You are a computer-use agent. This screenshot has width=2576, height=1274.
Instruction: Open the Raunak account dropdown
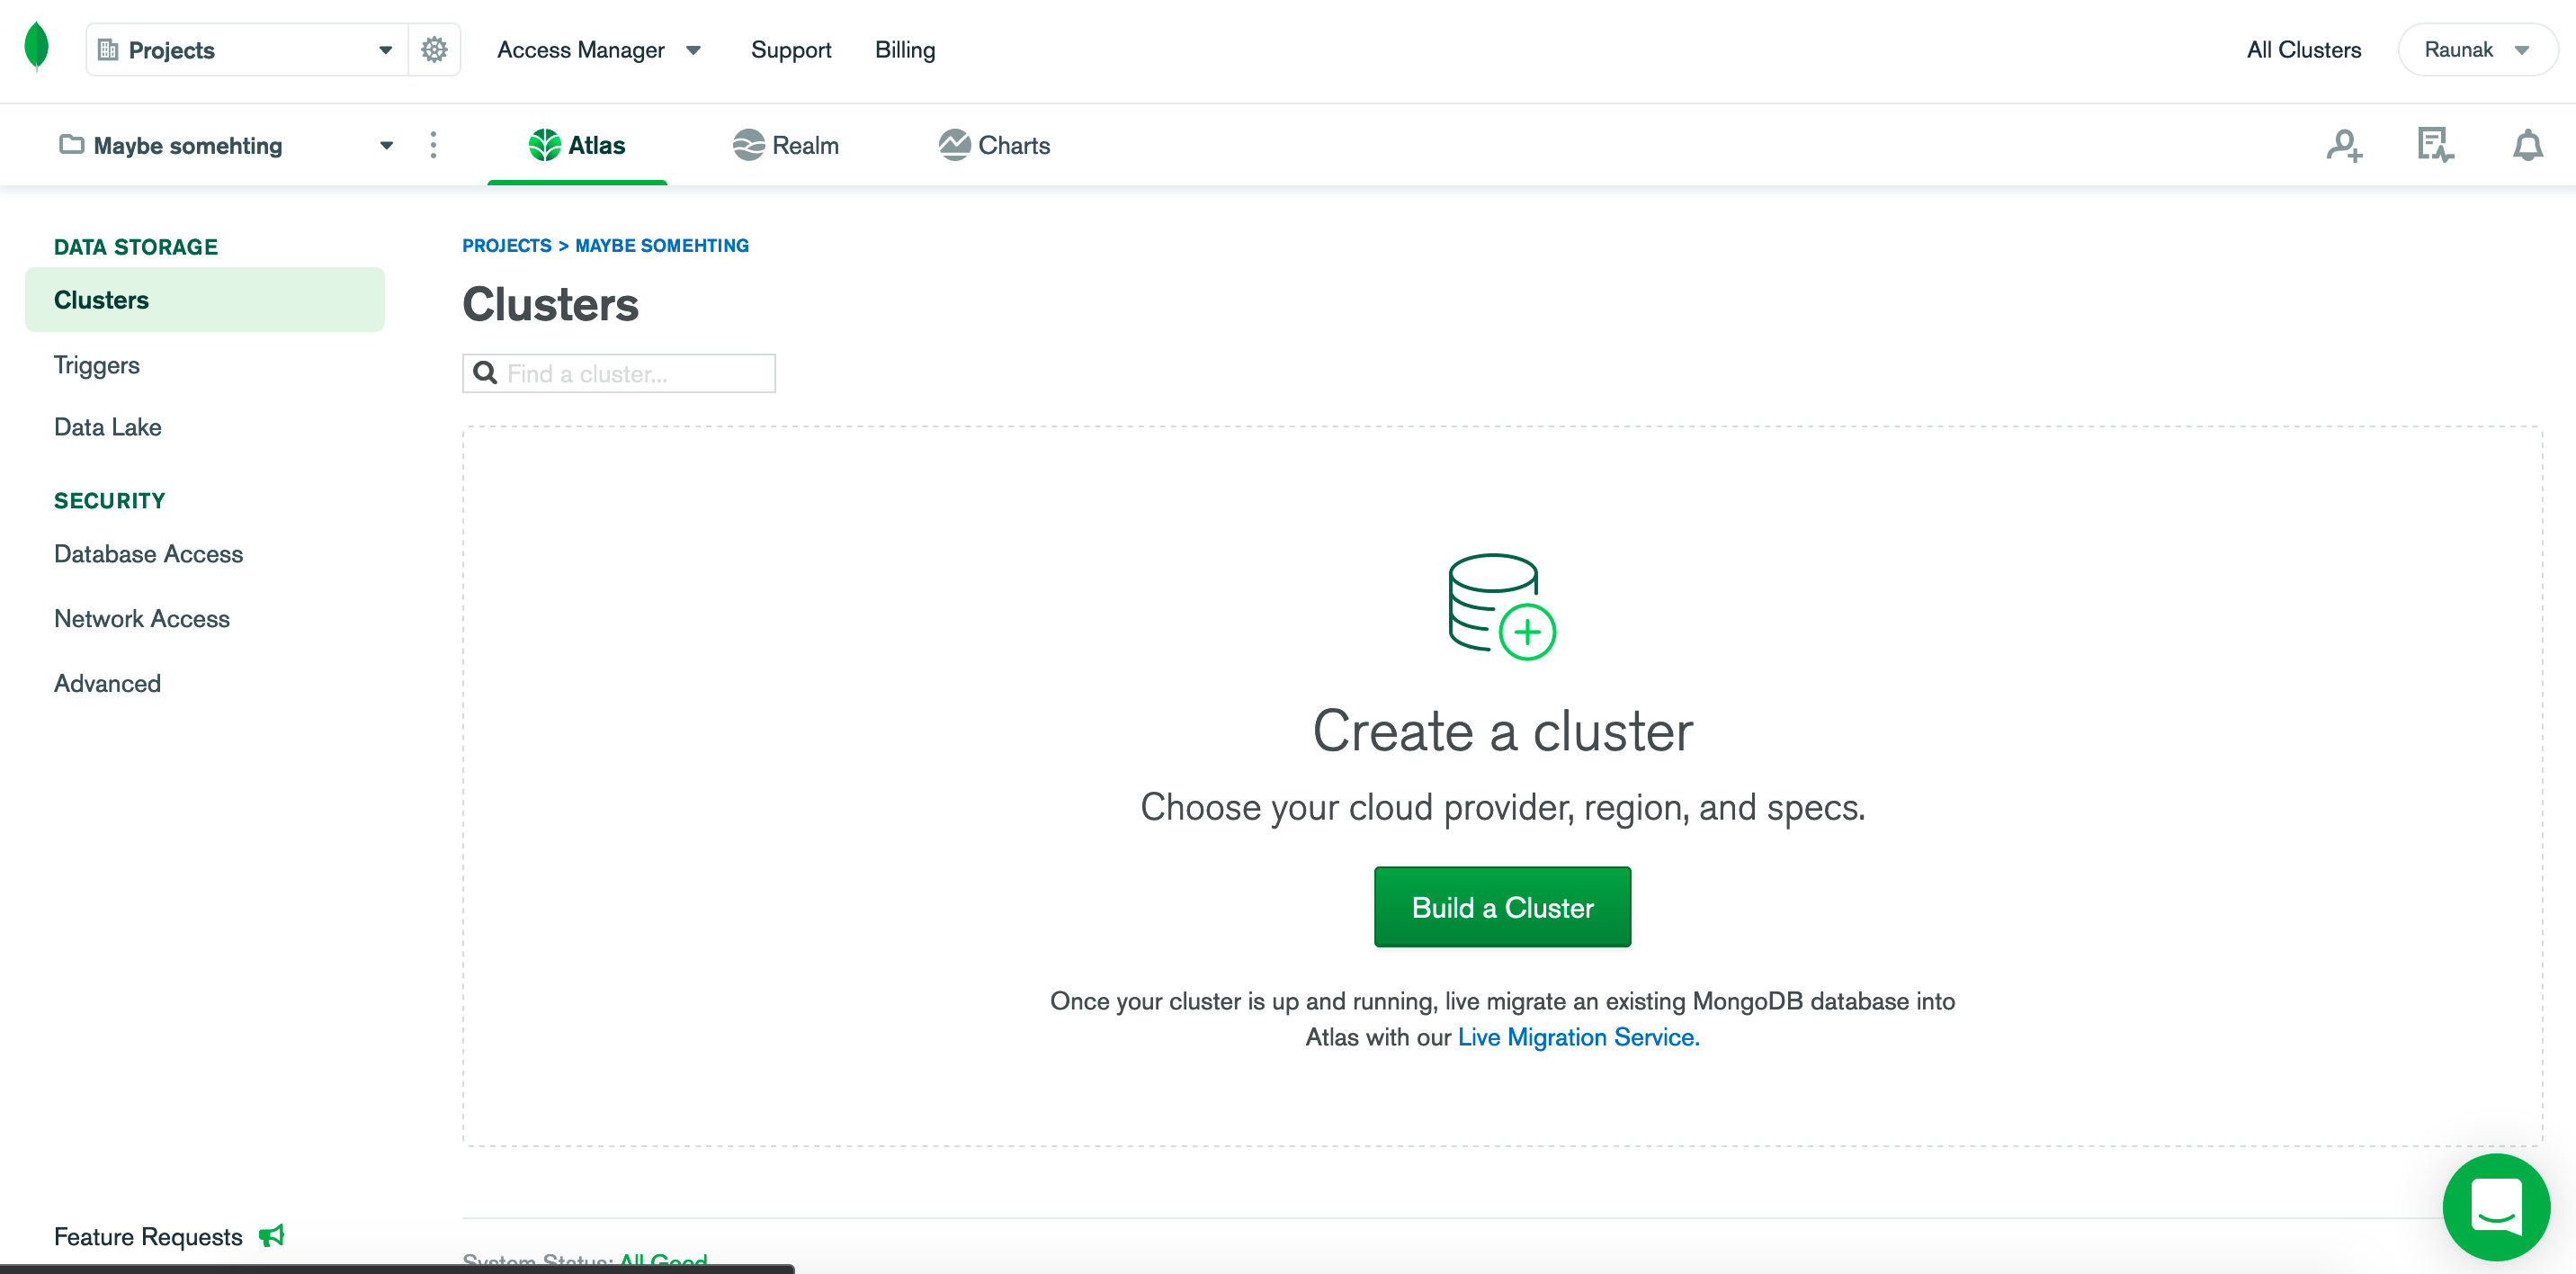coord(2478,49)
